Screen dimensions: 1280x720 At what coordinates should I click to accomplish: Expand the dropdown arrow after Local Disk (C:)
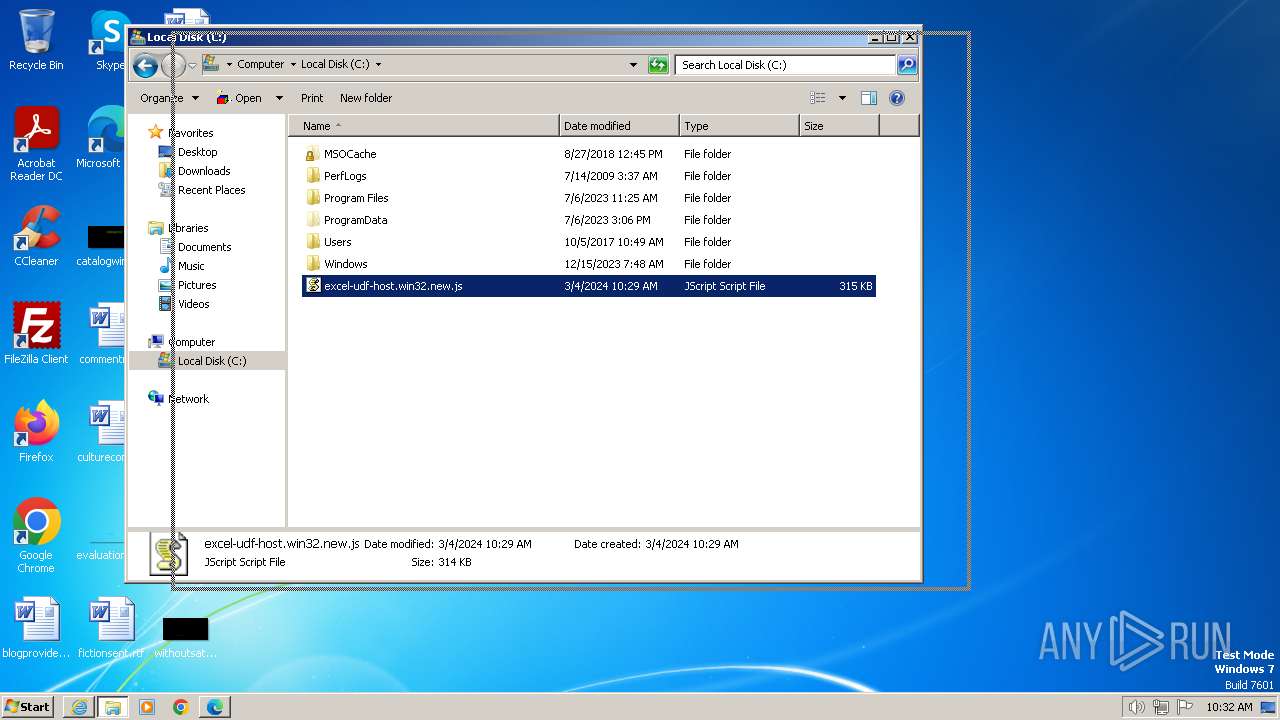tap(378, 64)
